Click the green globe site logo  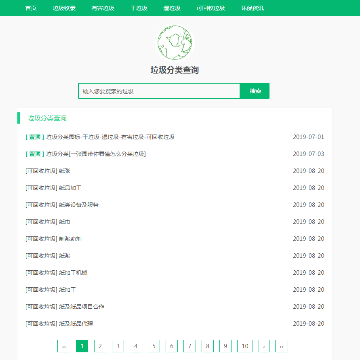click(x=175, y=43)
